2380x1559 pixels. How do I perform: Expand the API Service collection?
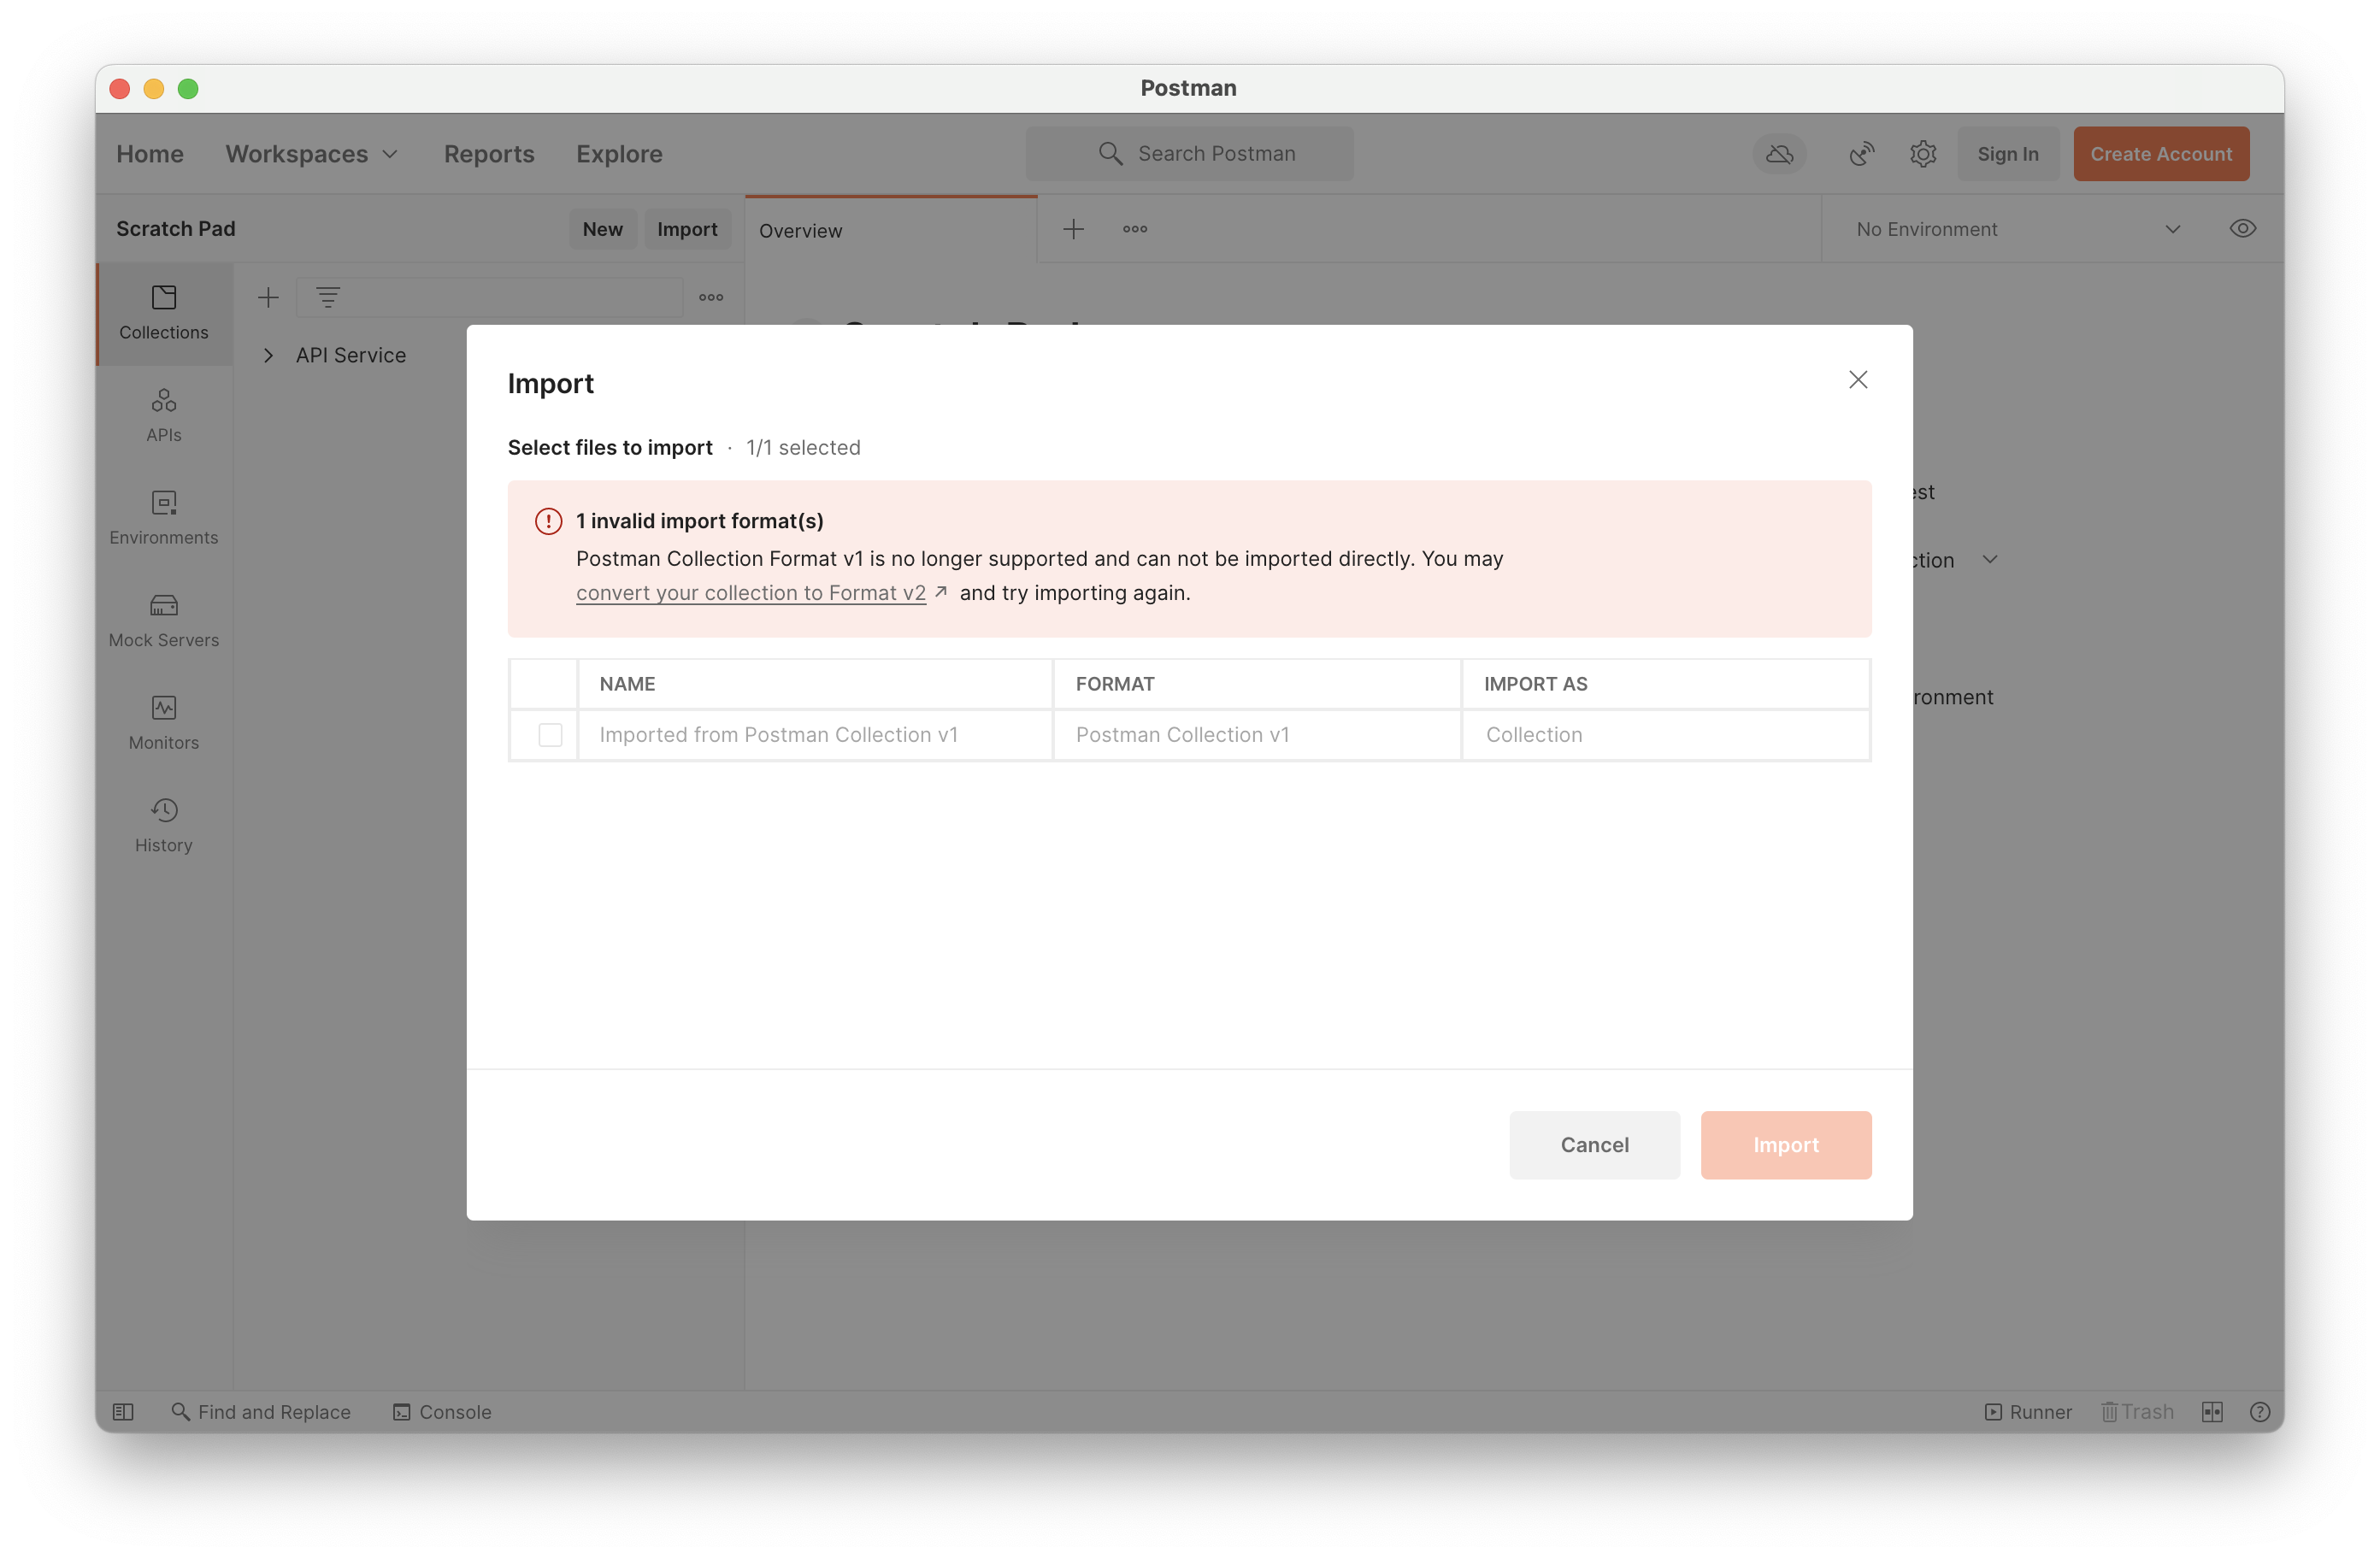(x=268, y=355)
